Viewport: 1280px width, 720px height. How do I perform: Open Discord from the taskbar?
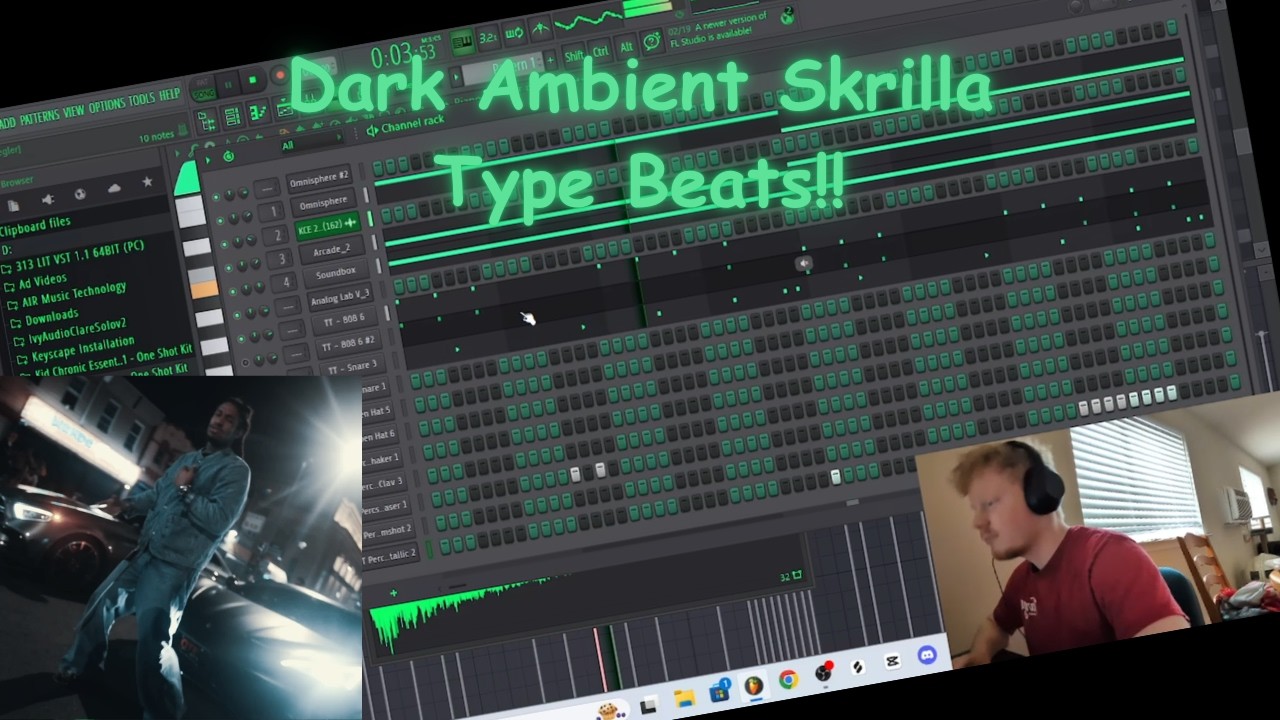[926, 656]
